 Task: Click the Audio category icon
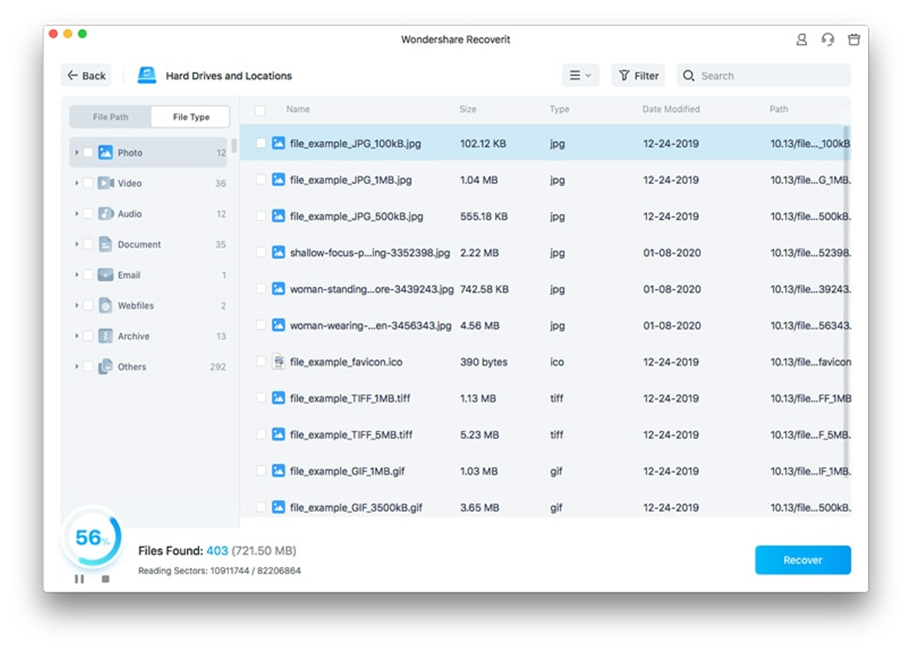coord(105,214)
